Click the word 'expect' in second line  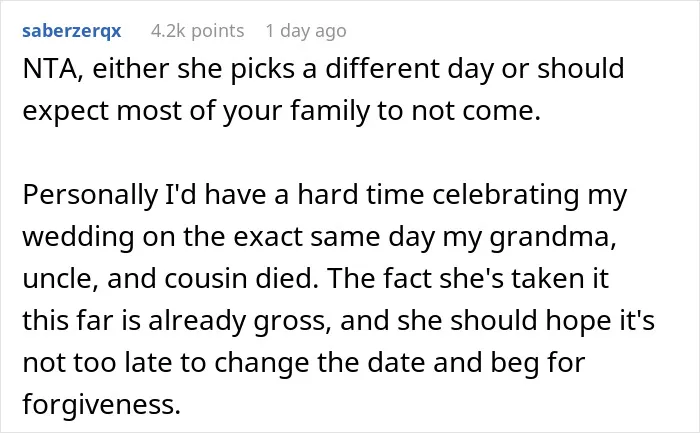point(66,112)
